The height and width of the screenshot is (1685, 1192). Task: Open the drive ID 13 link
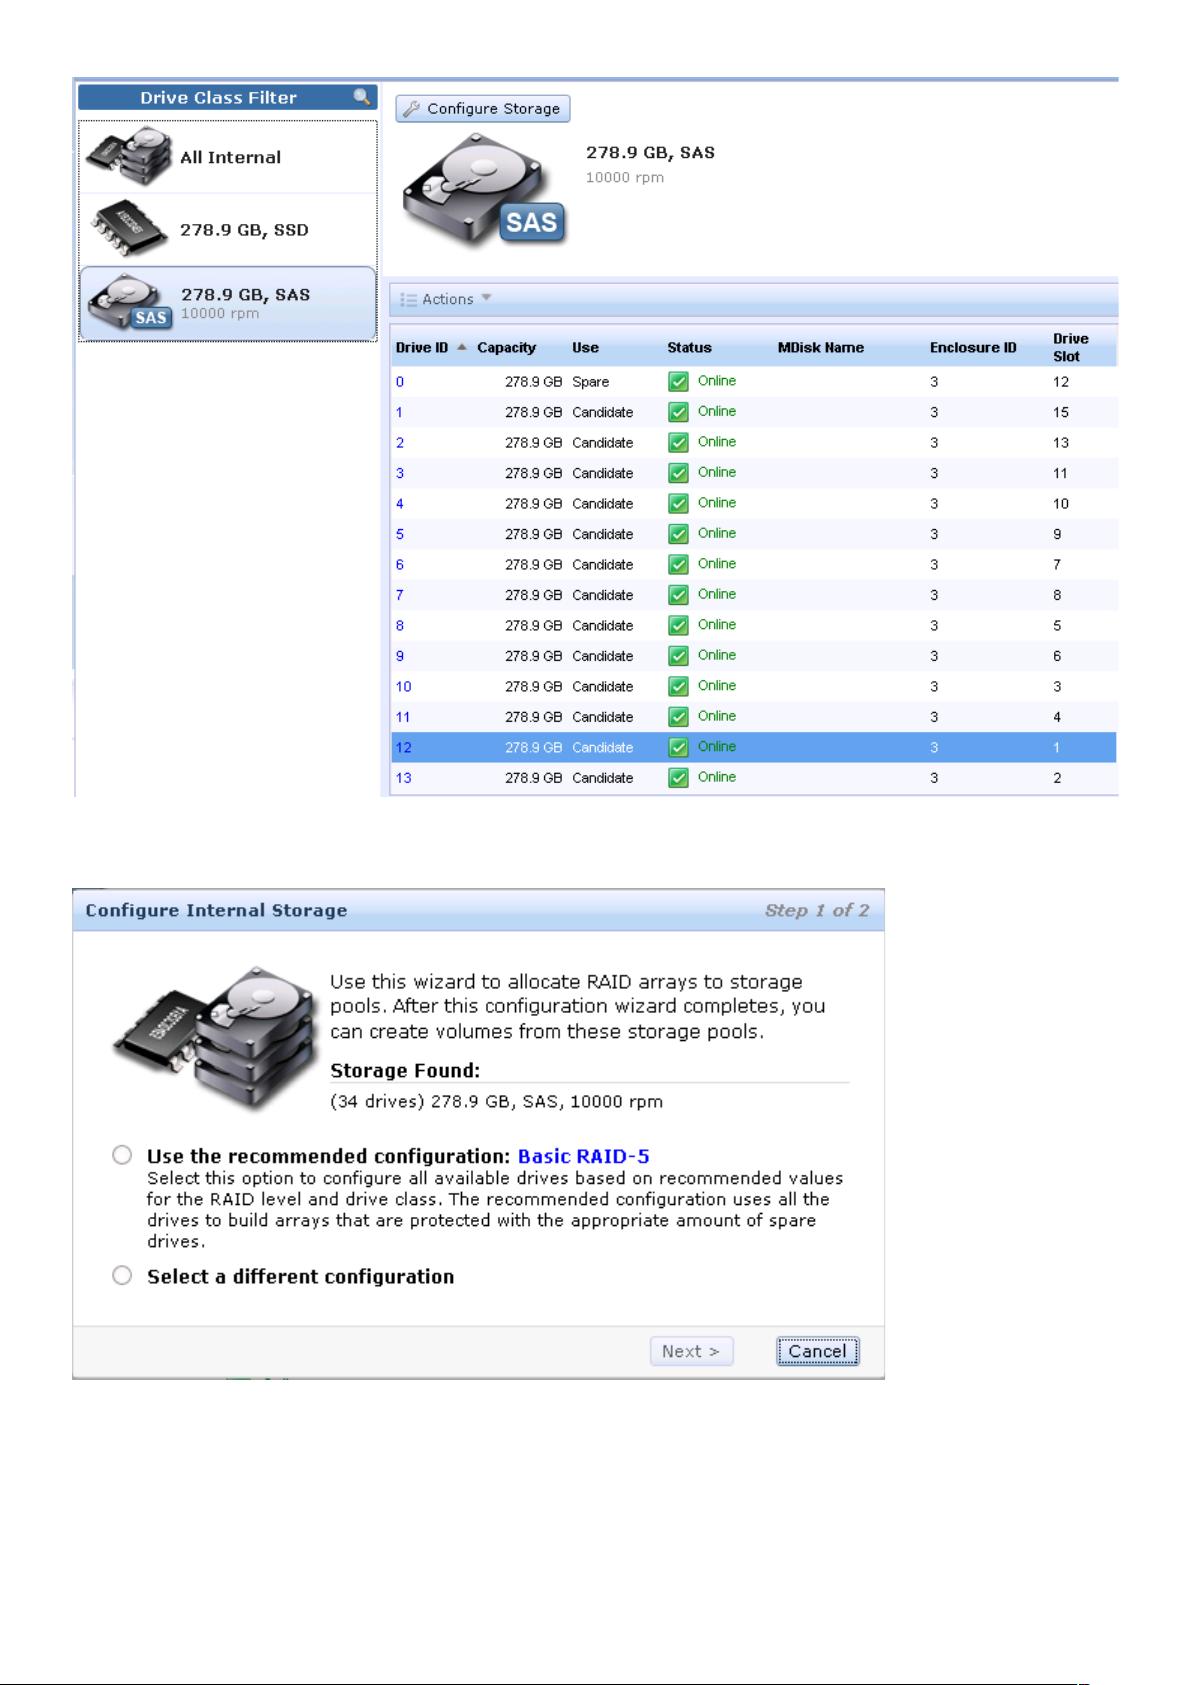tap(403, 778)
